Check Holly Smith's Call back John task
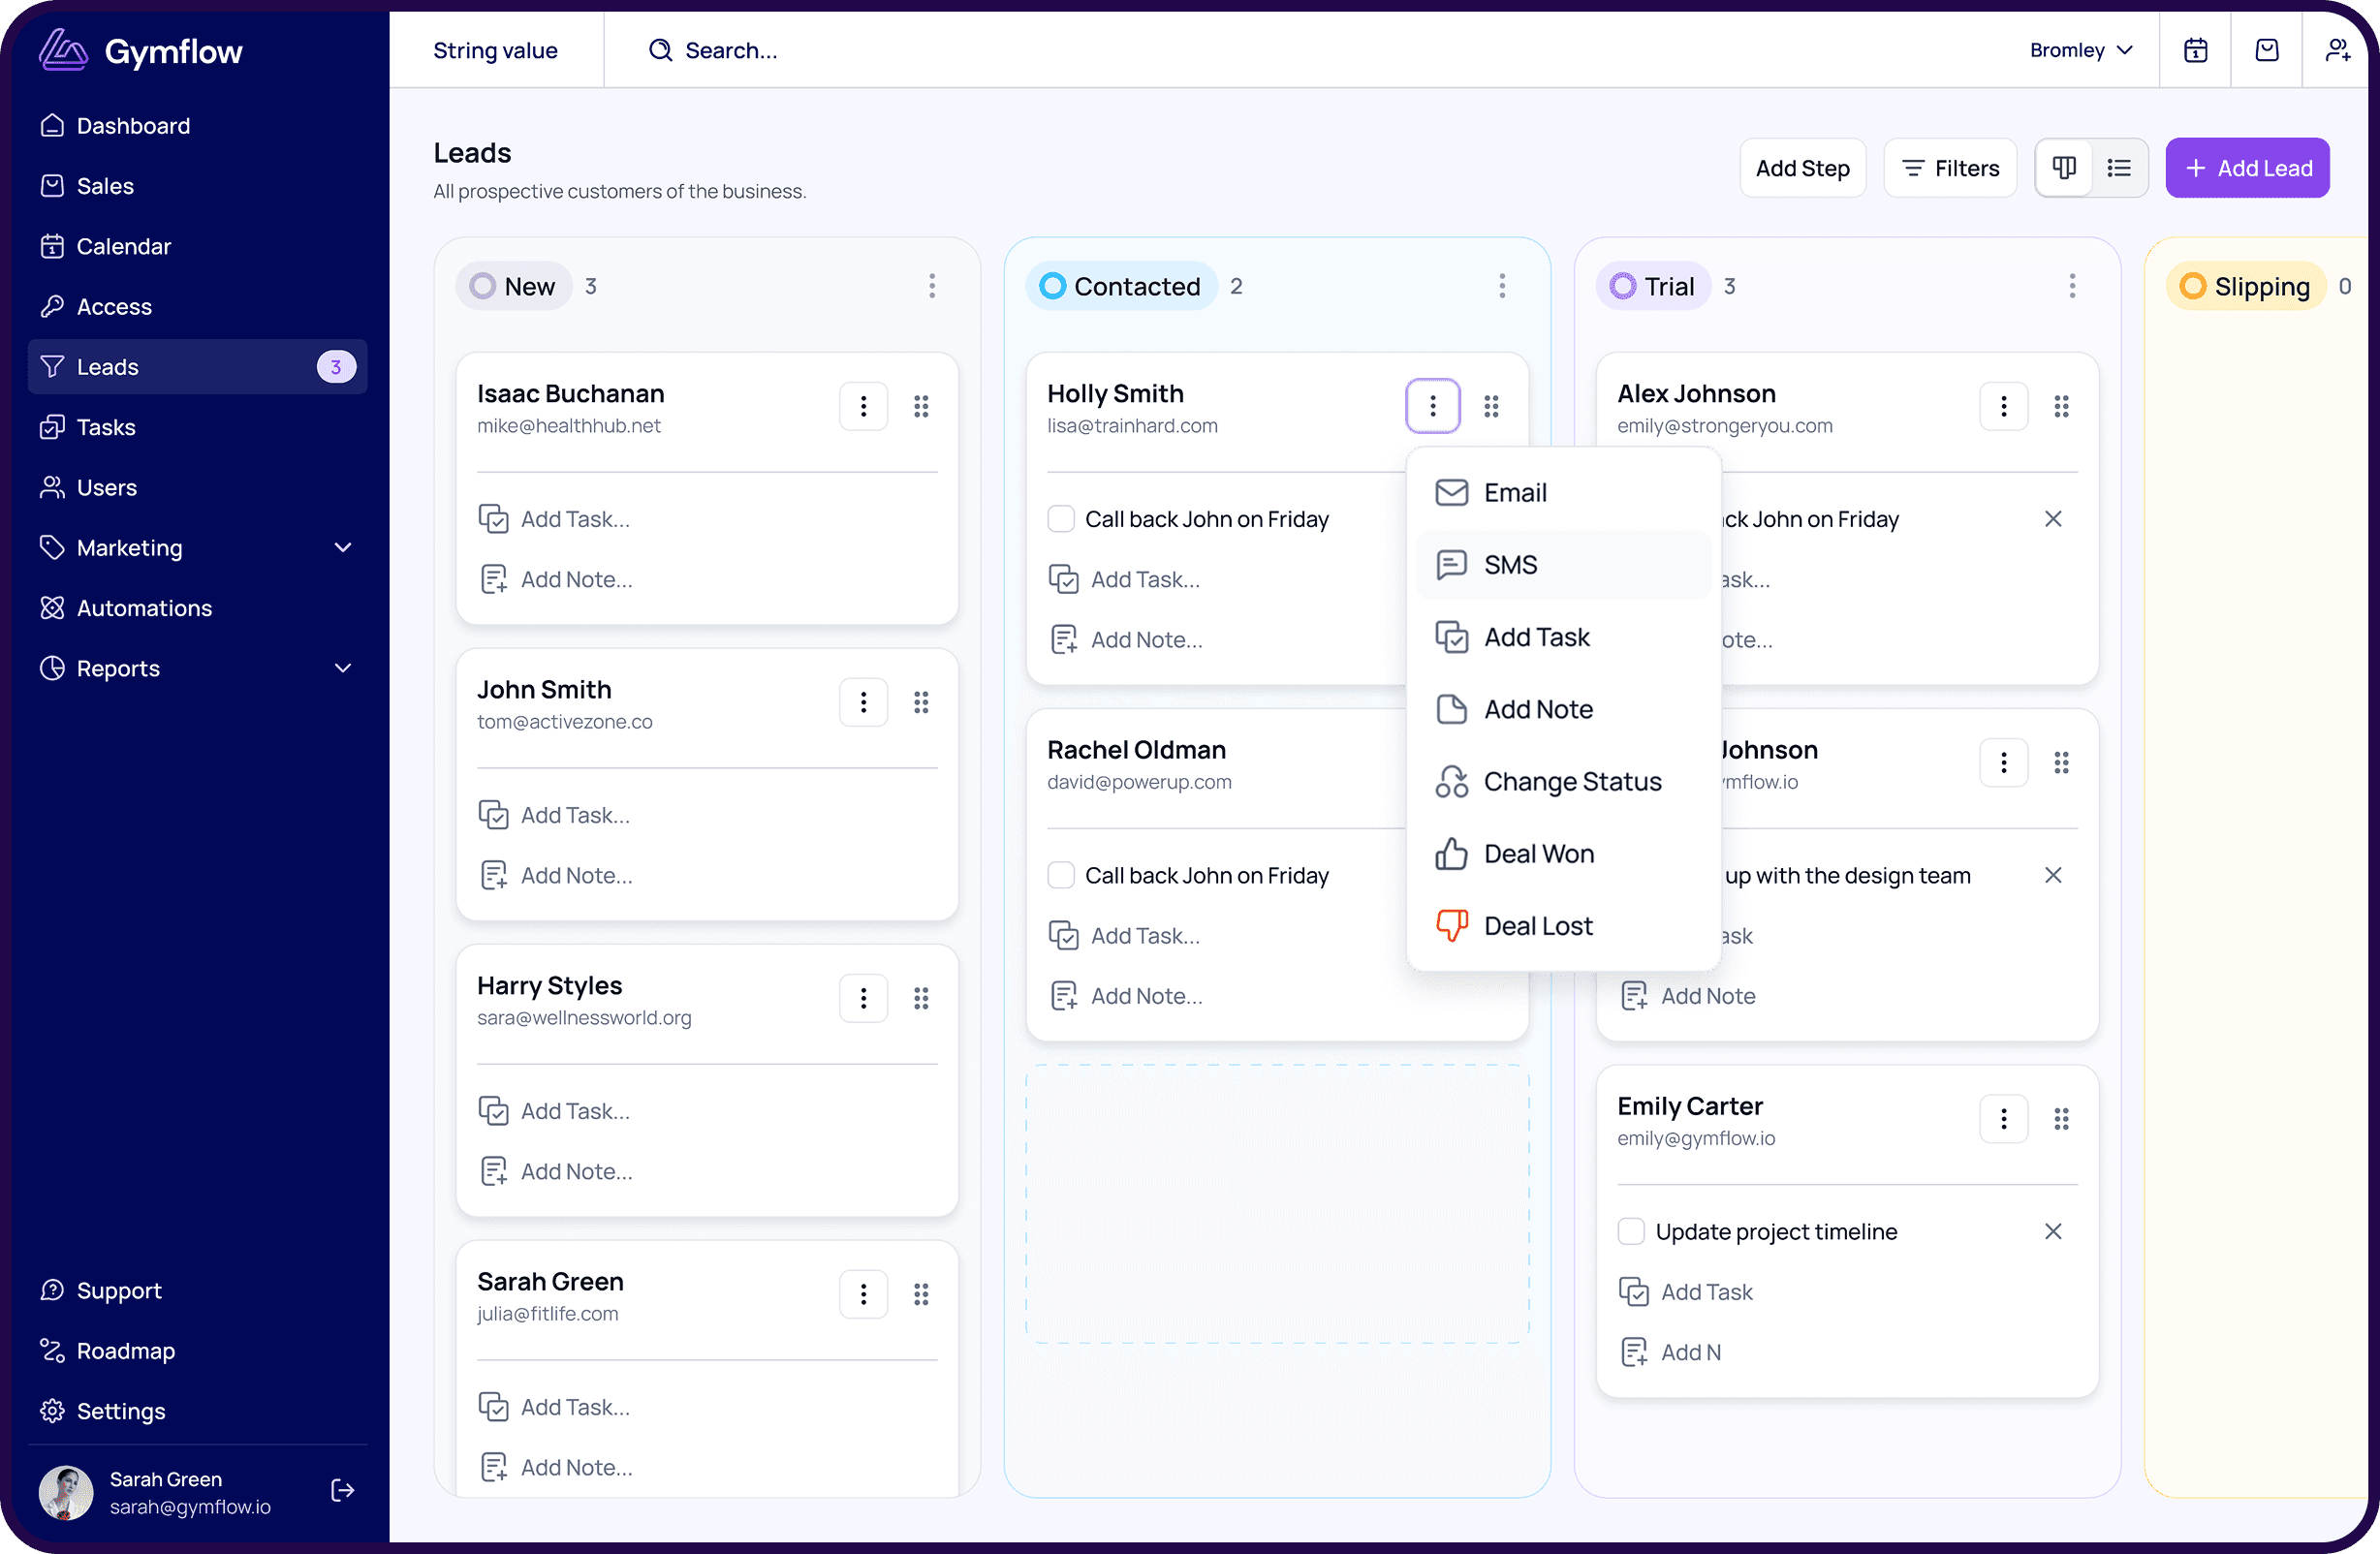Image resolution: width=2380 pixels, height=1554 pixels. (x=1060, y=519)
